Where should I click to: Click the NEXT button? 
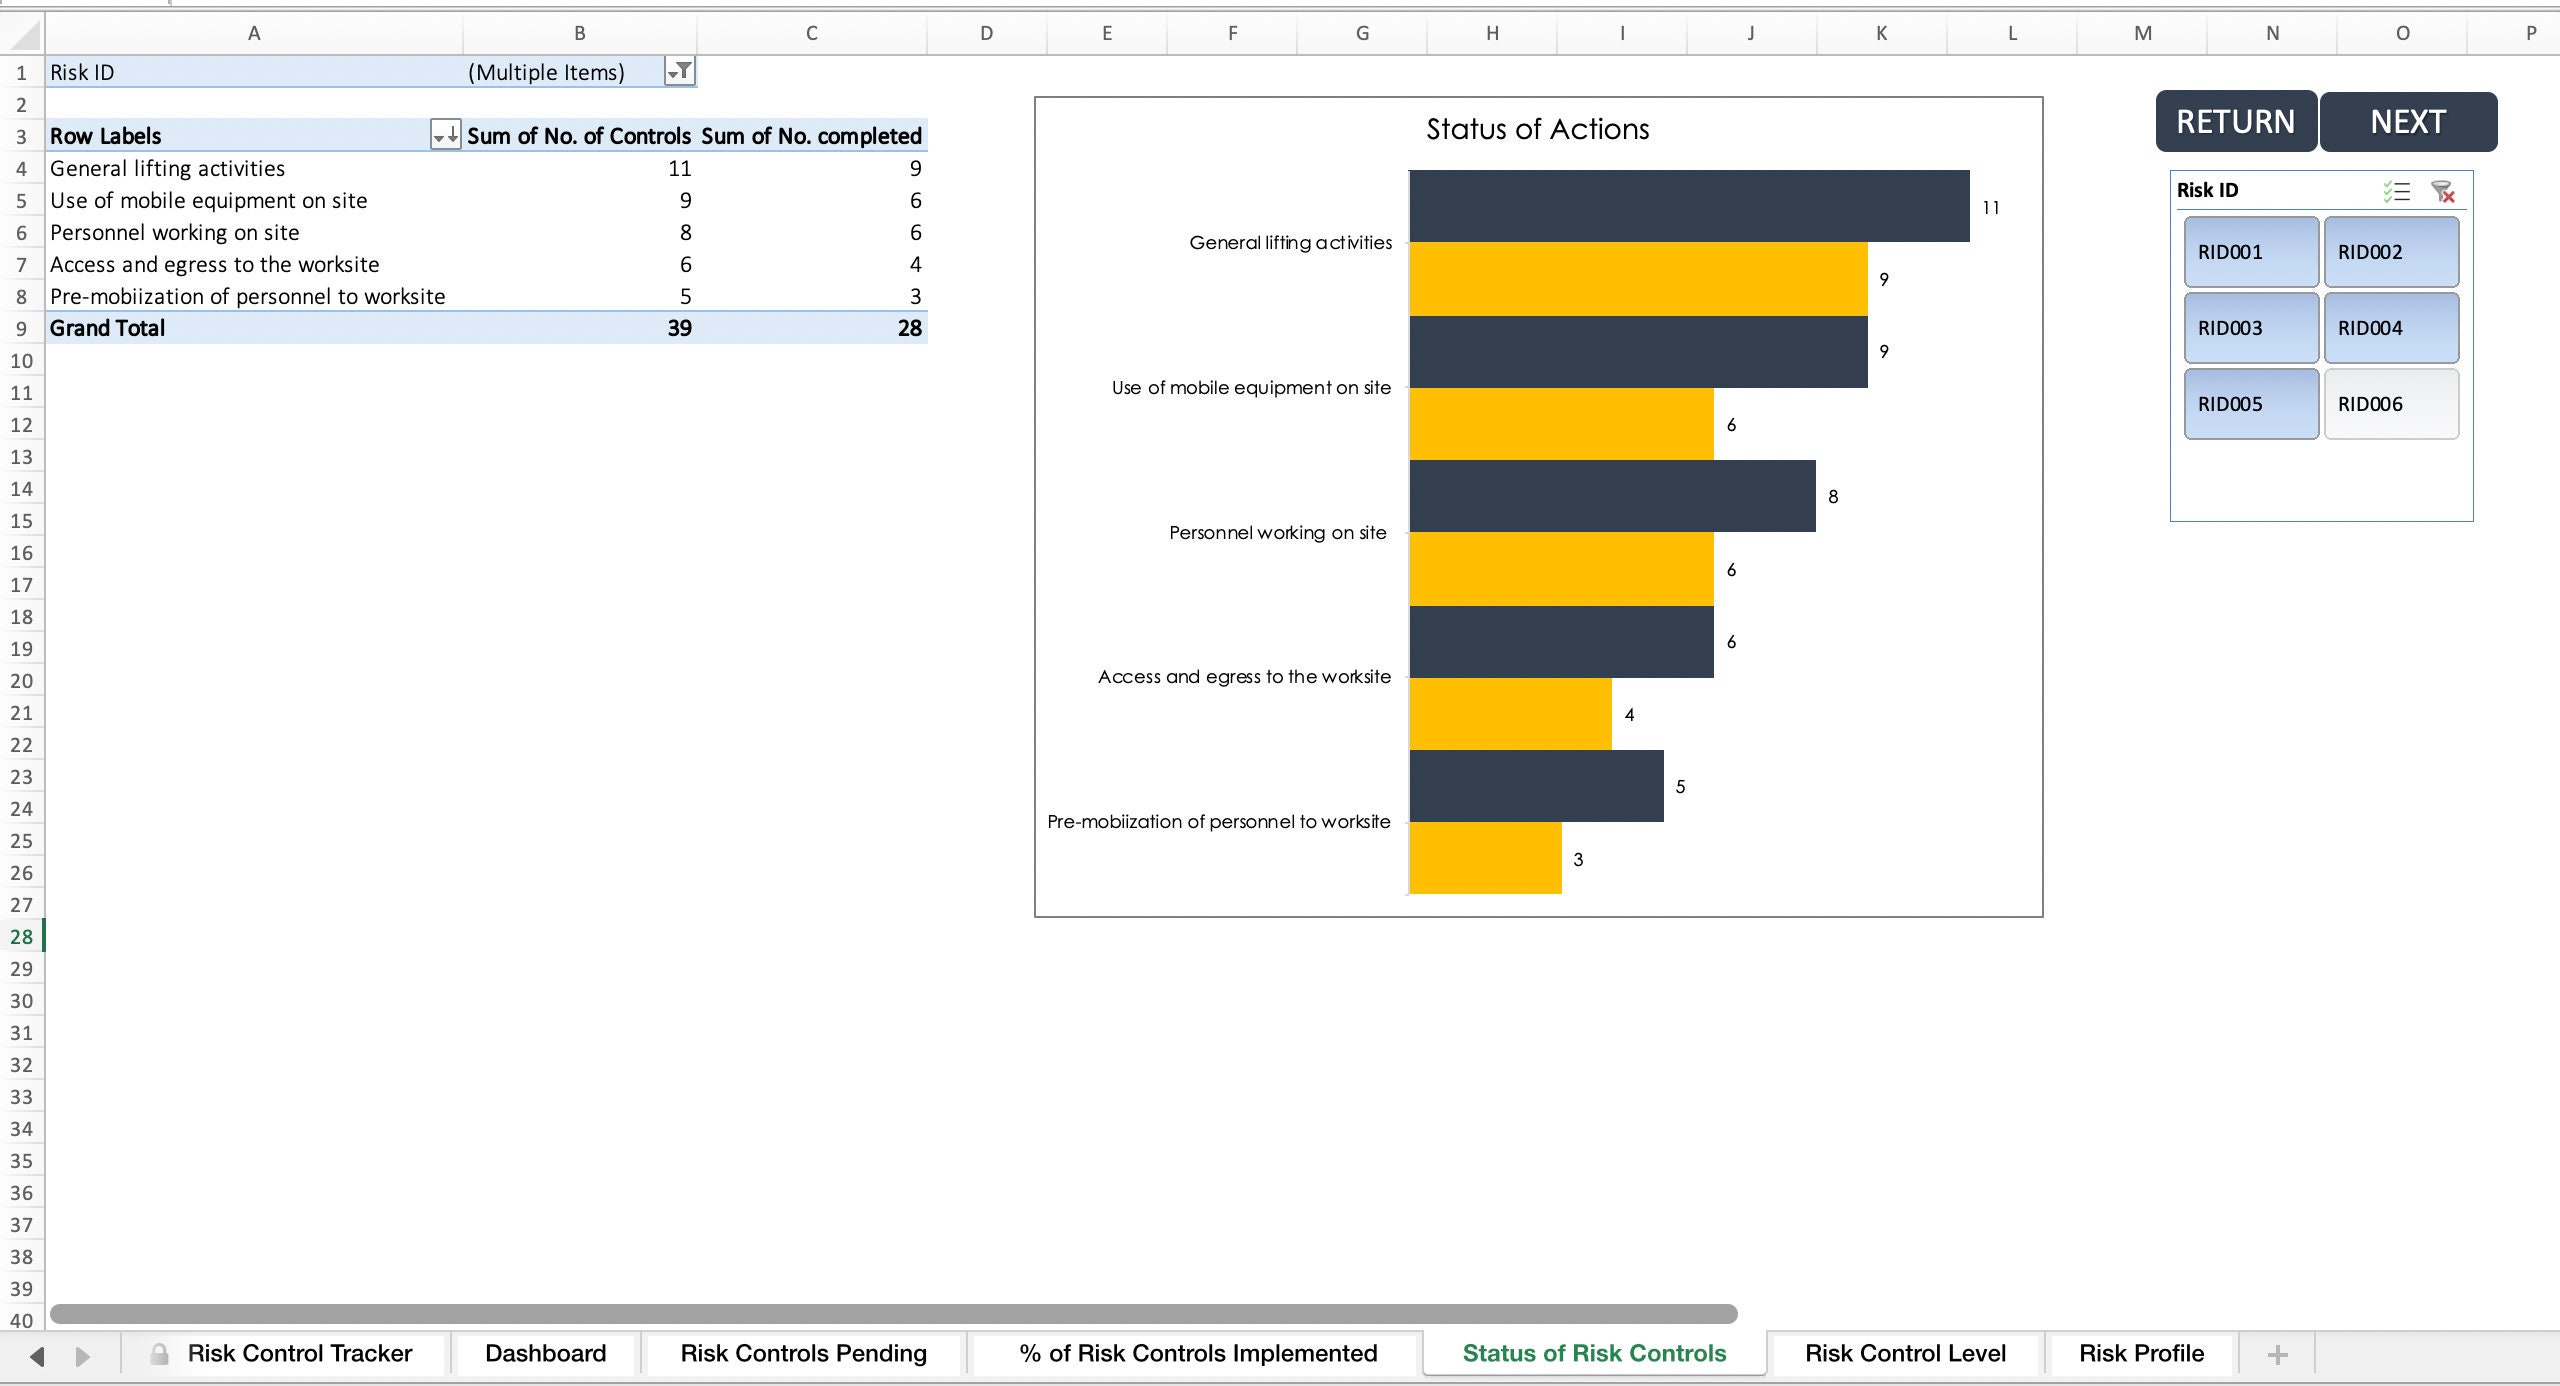(2407, 121)
